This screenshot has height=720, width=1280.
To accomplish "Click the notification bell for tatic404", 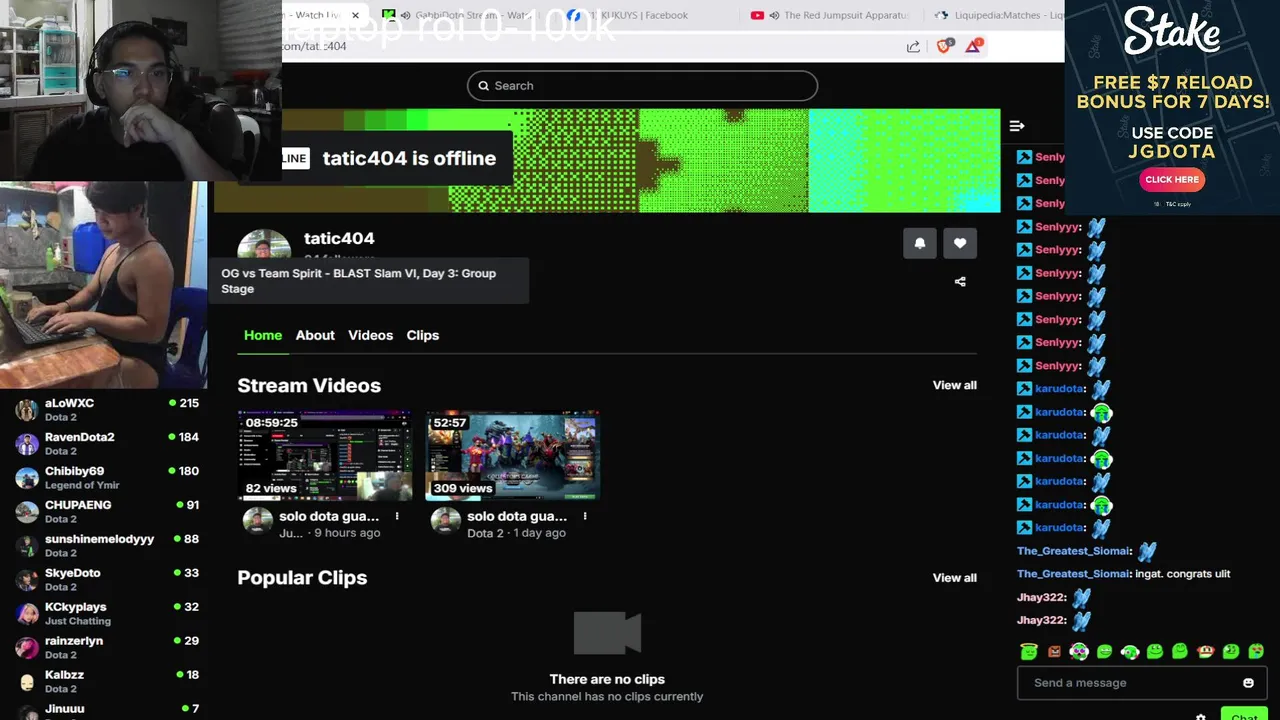I will (x=920, y=243).
